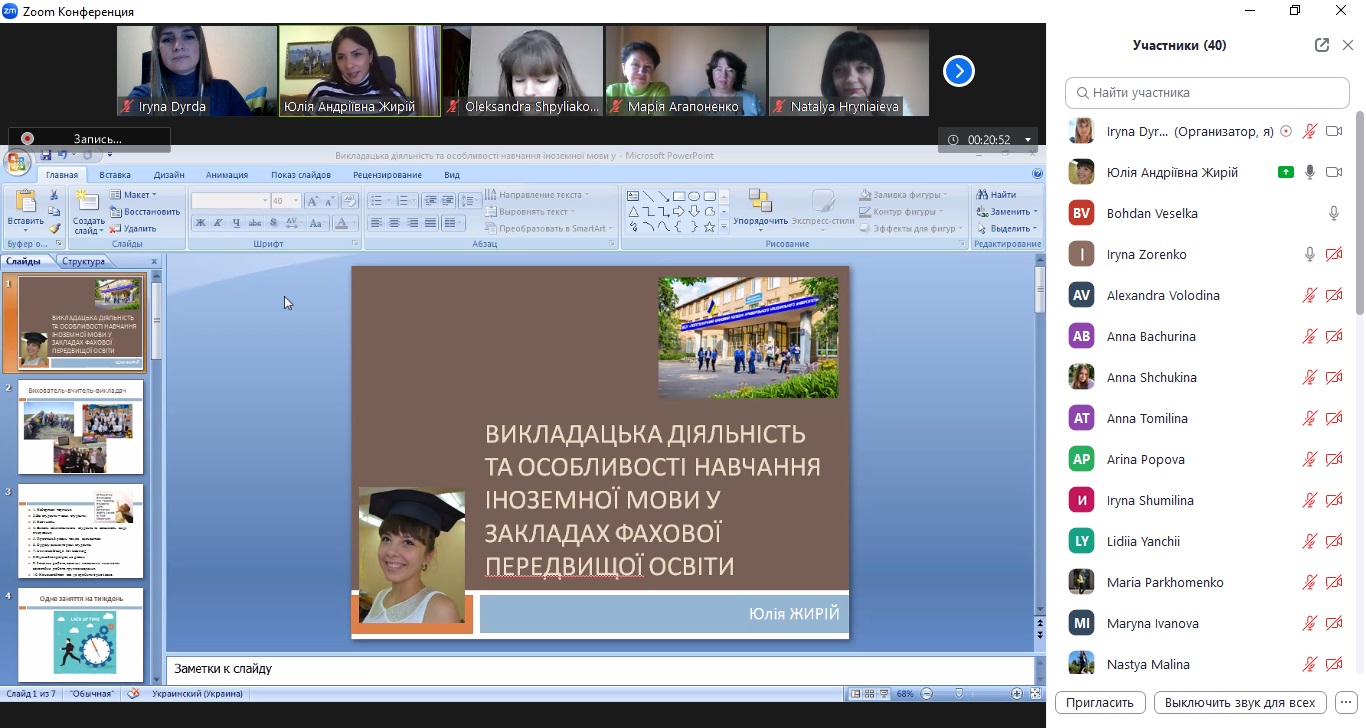The image size is (1366, 728).
Task: Toggle Юлія Андріївна Жирій's microphone in list
Action: [x=1309, y=172]
